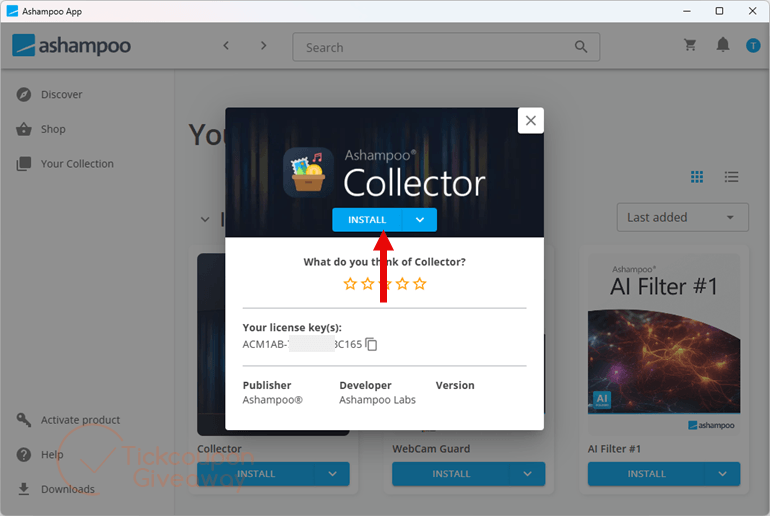Click the Collector card thumbnail
This screenshot has width=770, height=516.
[x=211, y=344]
